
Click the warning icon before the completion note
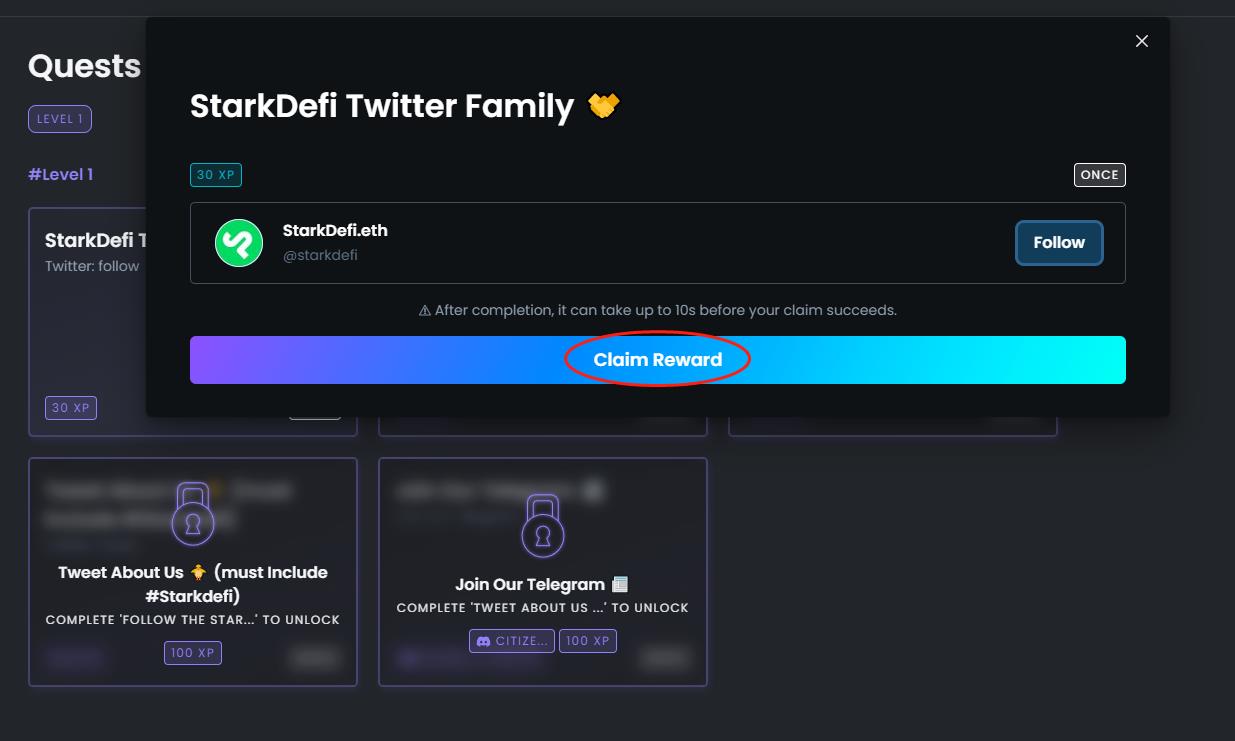pyautogui.click(x=425, y=311)
